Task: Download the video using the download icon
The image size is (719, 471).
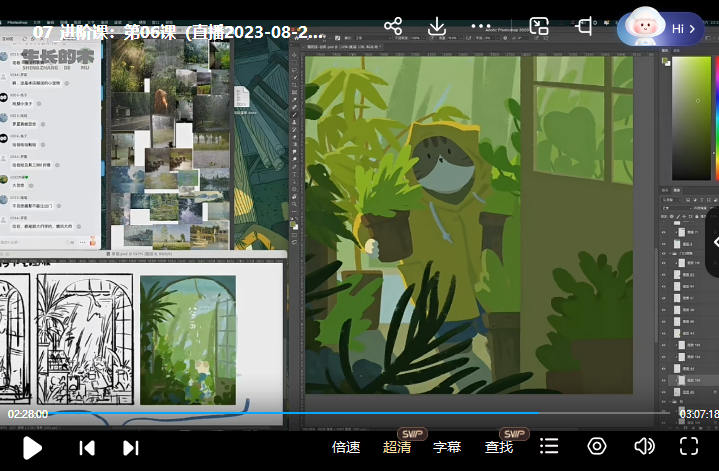Action: click(x=437, y=27)
